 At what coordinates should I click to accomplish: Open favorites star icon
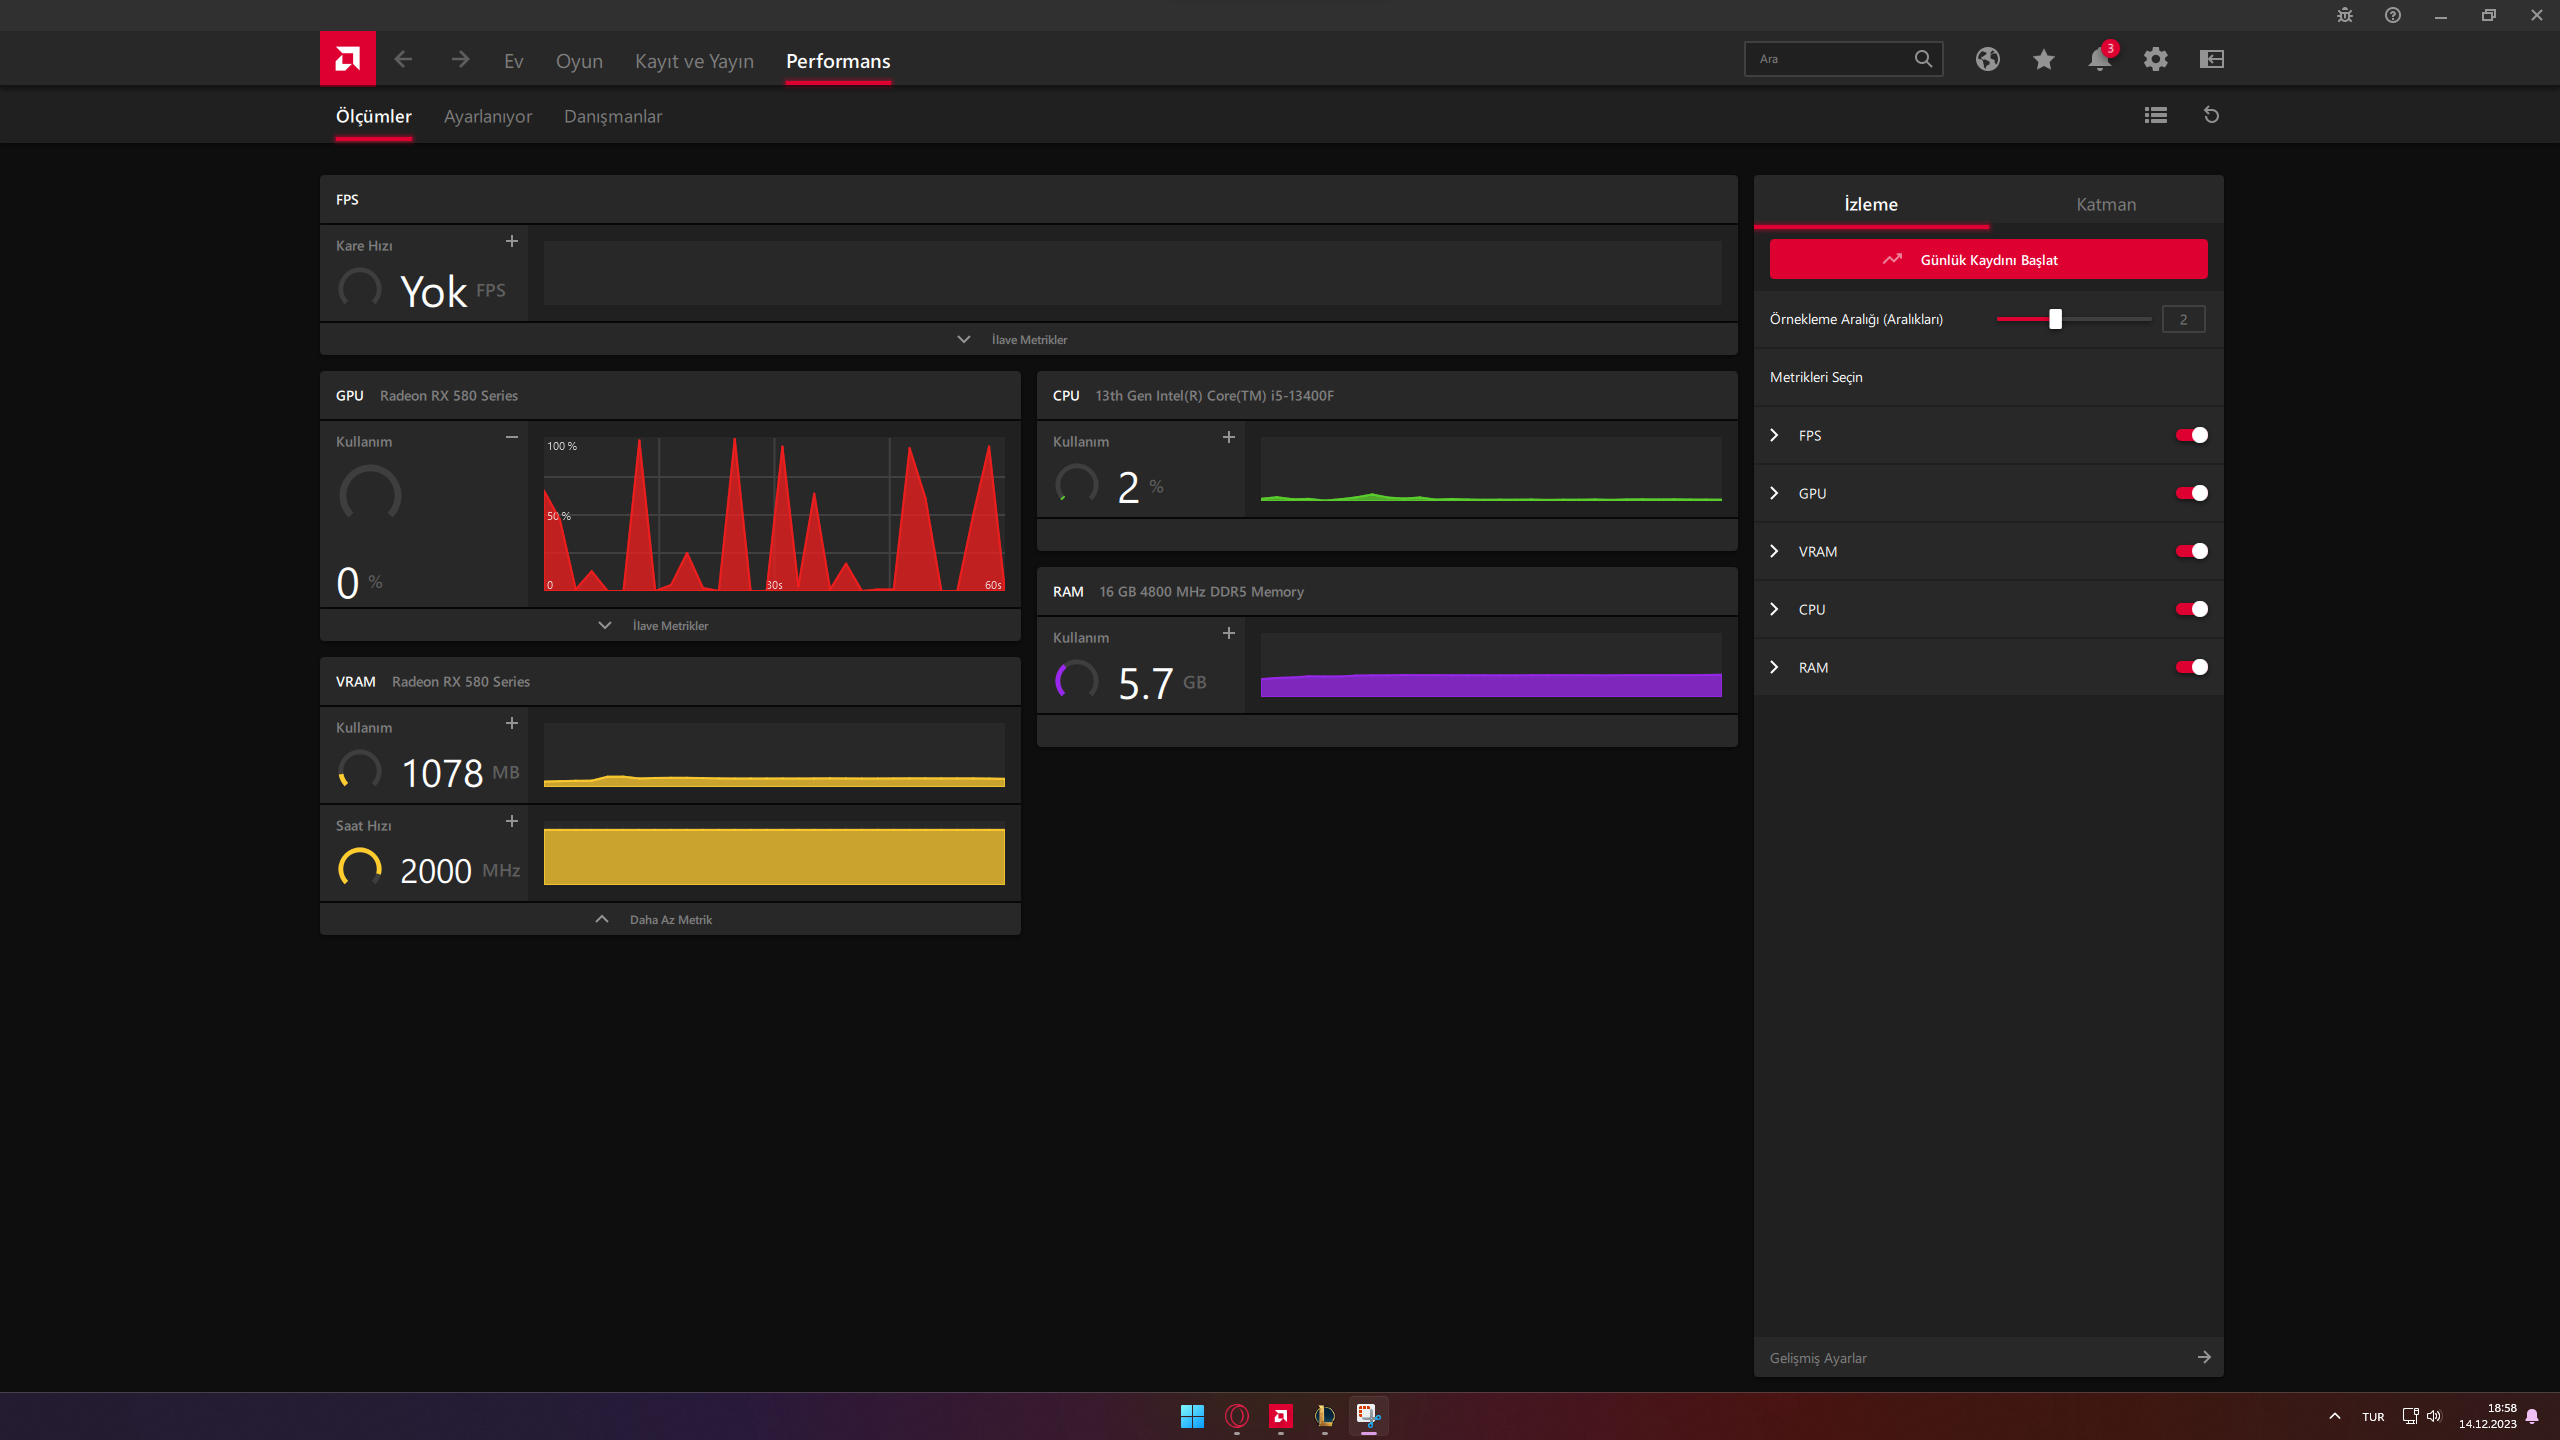click(2043, 59)
